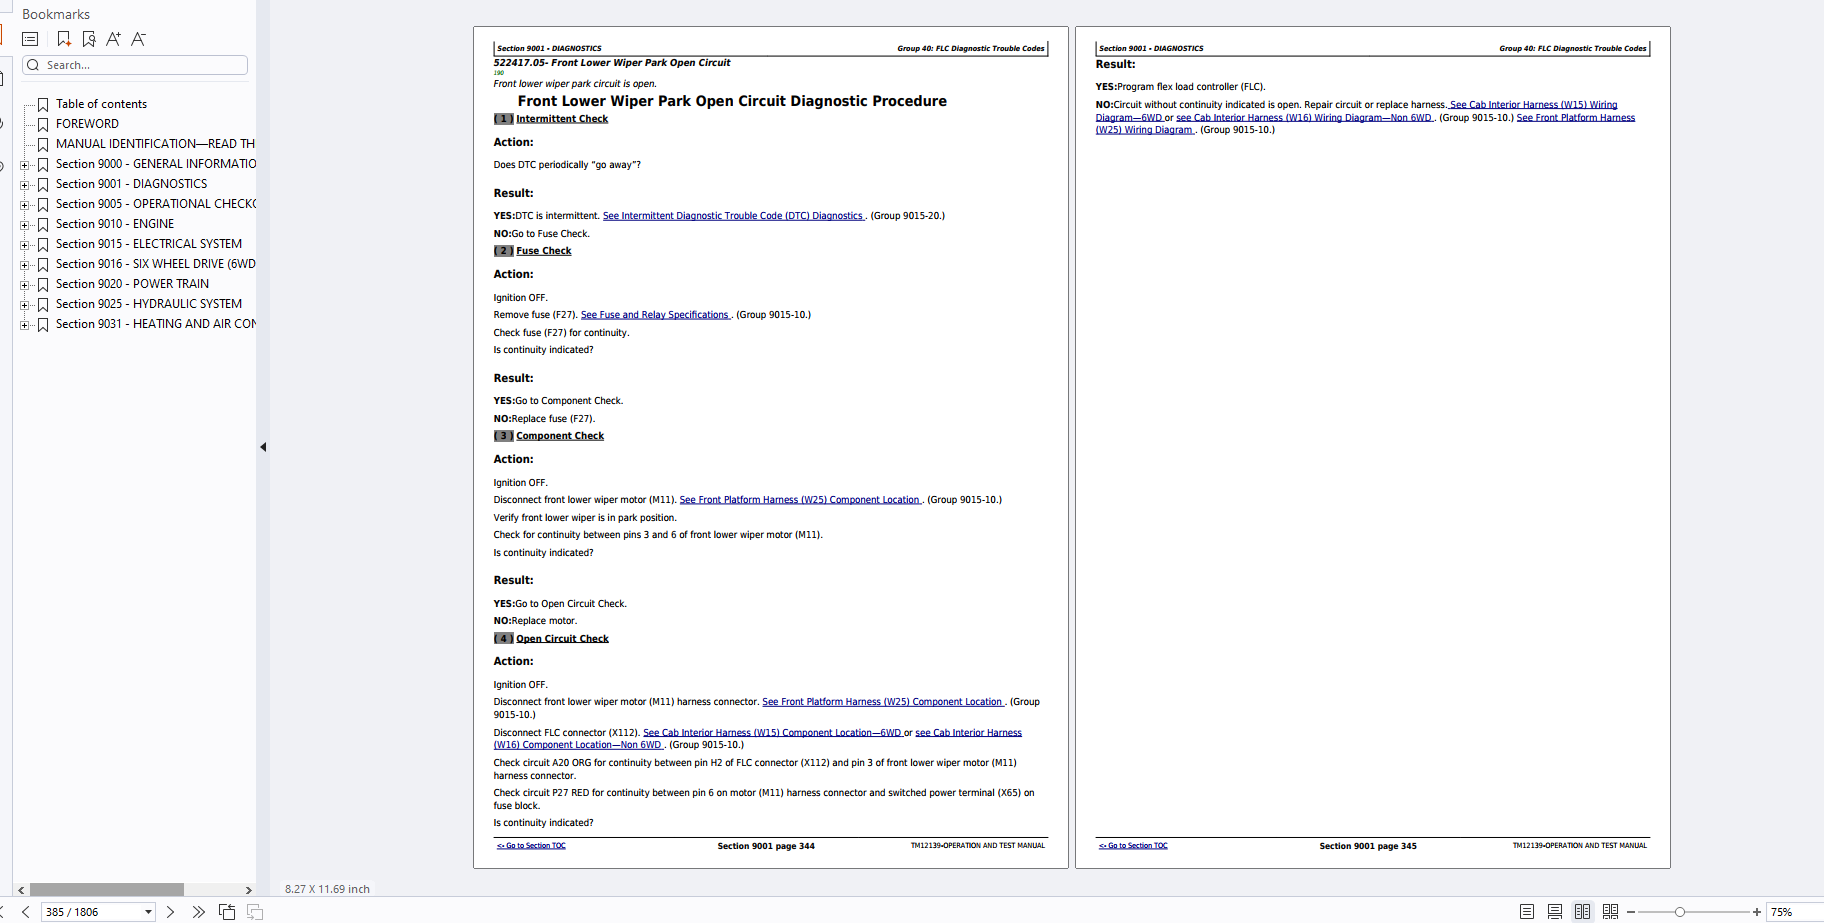The image size is (1824, 923).
Task: Switch to single page view
Action: (1526, 912)
